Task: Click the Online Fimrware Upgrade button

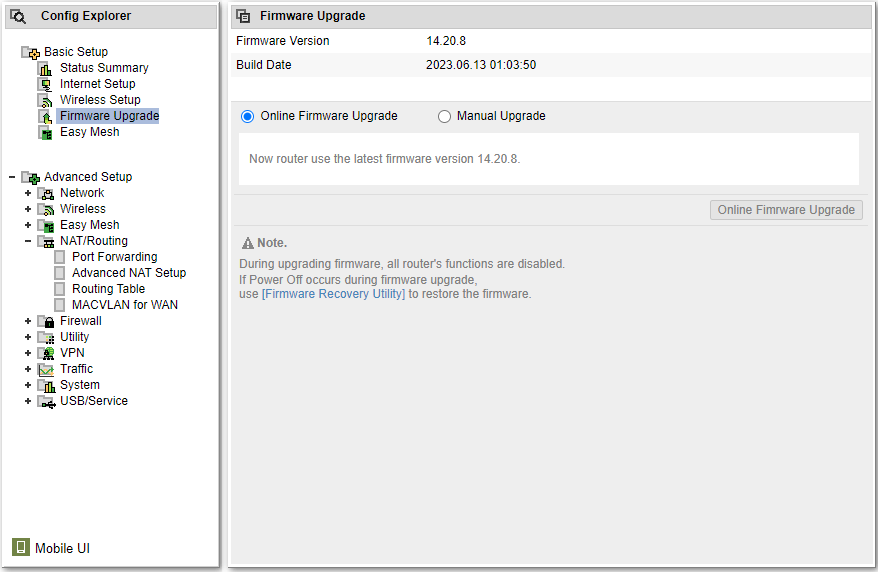Action: (x=786, y=210)
